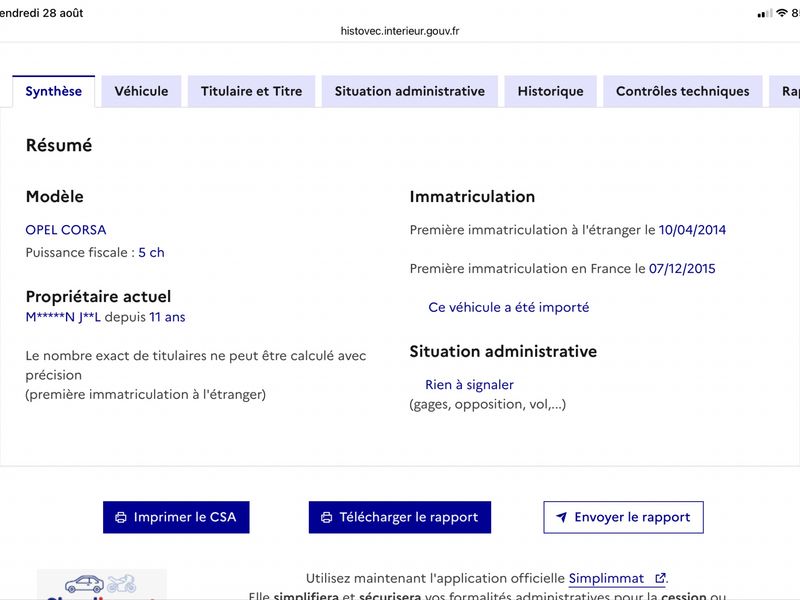
Task: Click the Envoyer le rapport button
Action: (623, 517)
